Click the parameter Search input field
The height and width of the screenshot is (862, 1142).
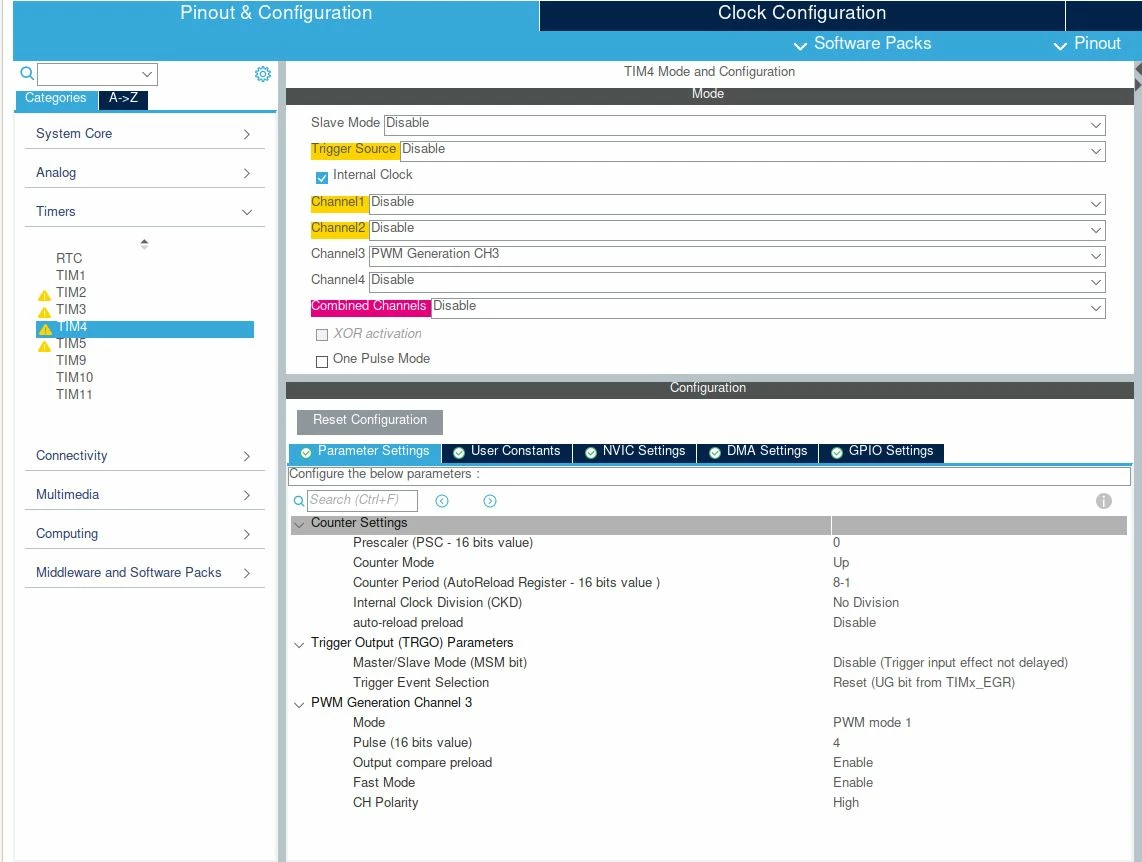[x=362, y=500]
